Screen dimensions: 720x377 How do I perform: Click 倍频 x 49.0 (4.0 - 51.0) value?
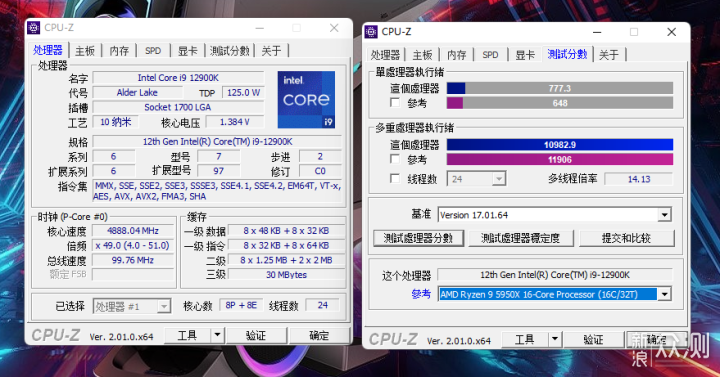(x=133, y=245)
